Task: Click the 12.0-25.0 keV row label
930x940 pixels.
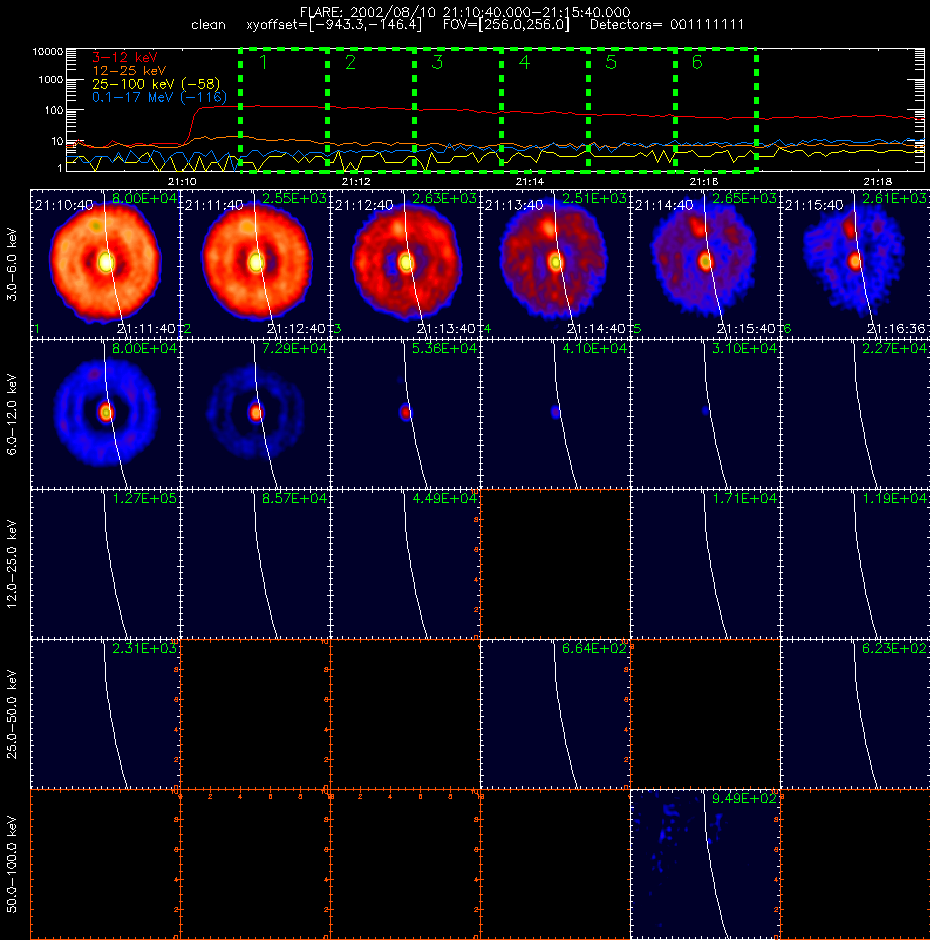Action: coord(12,564)
